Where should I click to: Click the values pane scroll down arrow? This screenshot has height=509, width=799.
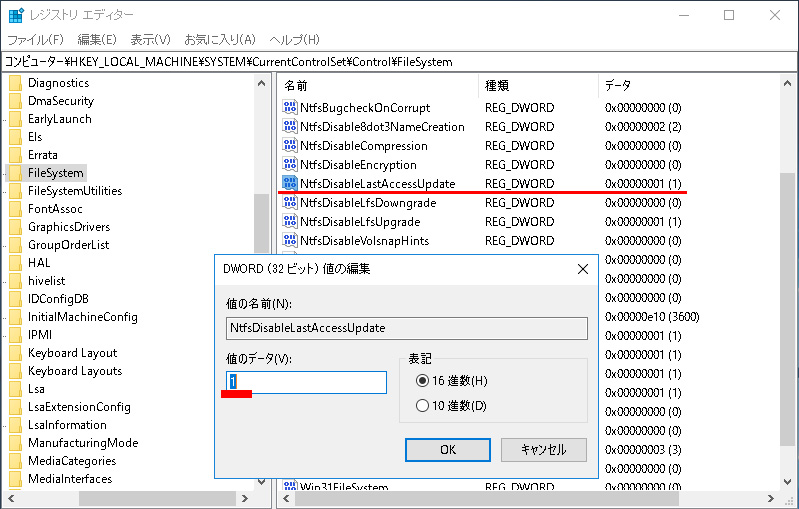point(787,481)
